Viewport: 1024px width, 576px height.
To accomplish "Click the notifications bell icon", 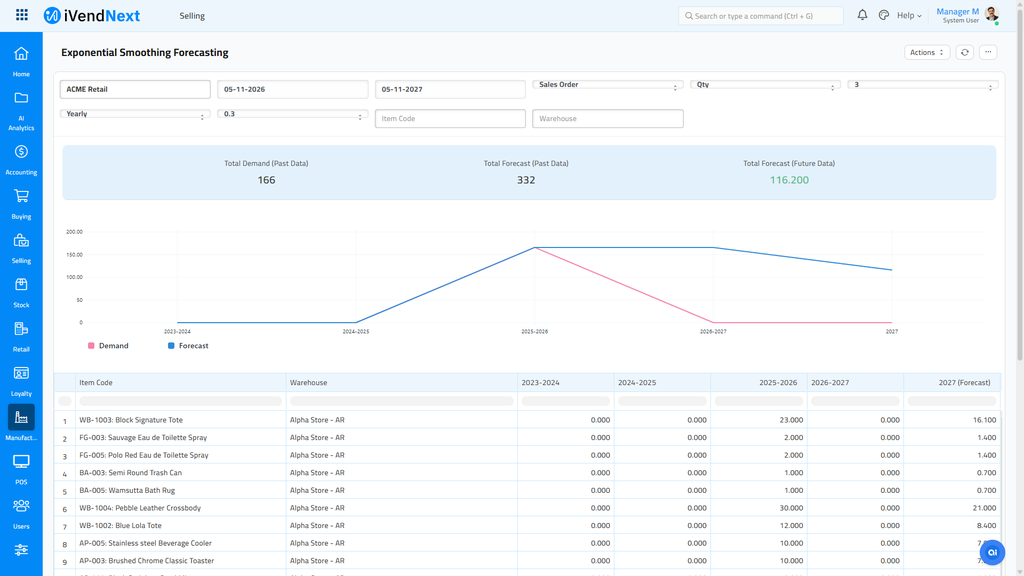I will (862, 15).
